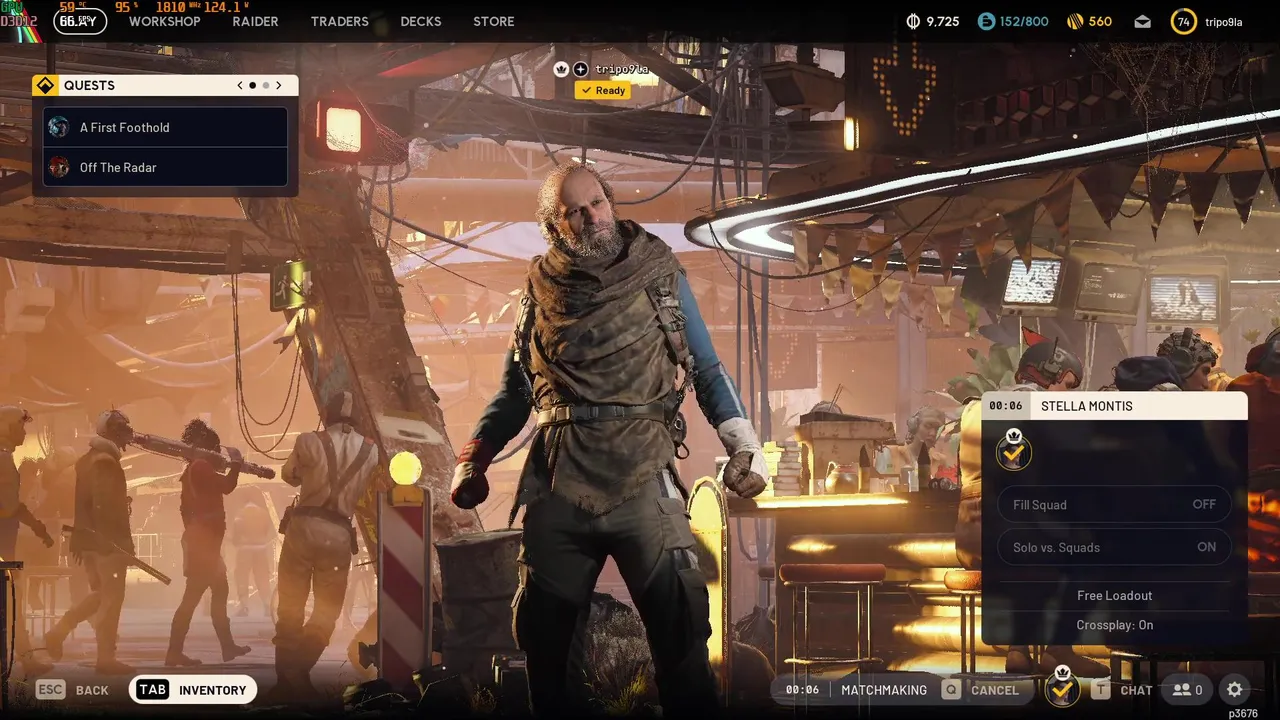Select the Play tab pill
The image size is (1280, 720).
(x=80, y=21)
